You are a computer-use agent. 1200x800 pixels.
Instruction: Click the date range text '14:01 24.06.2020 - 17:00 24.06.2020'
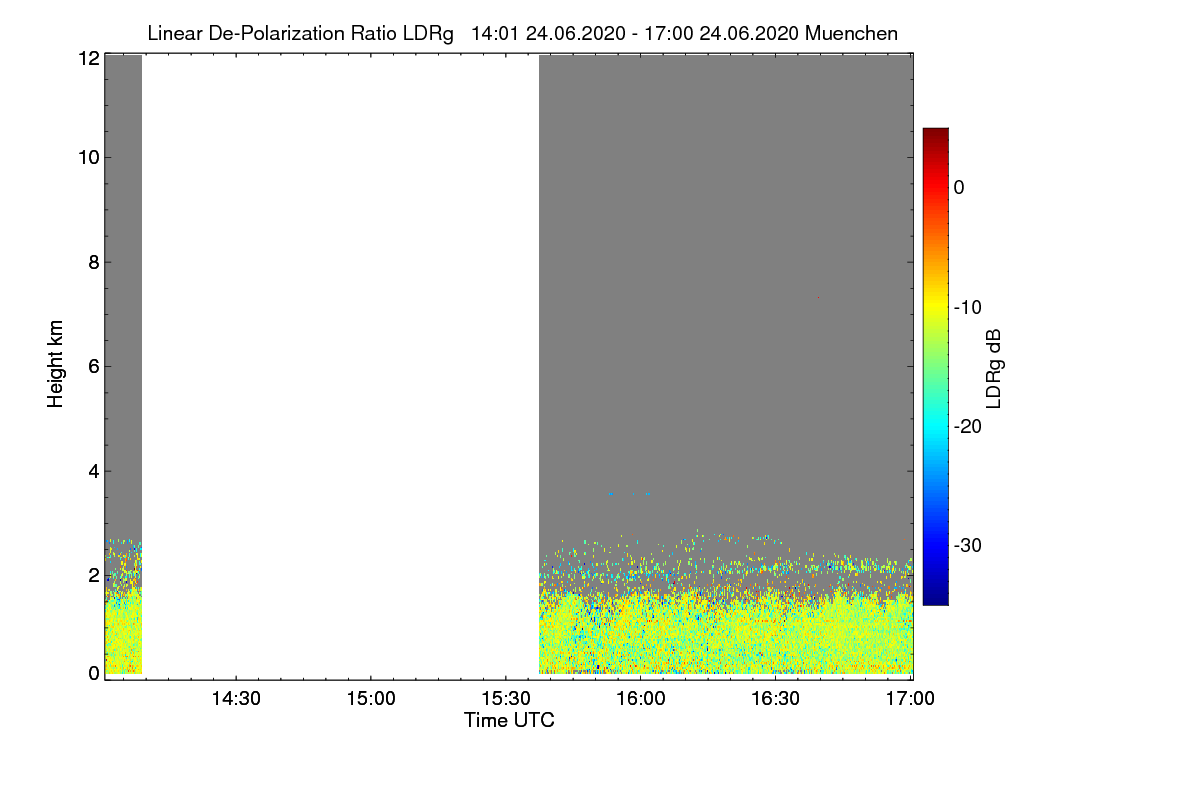pyautogui.click(x=634, y=33)
